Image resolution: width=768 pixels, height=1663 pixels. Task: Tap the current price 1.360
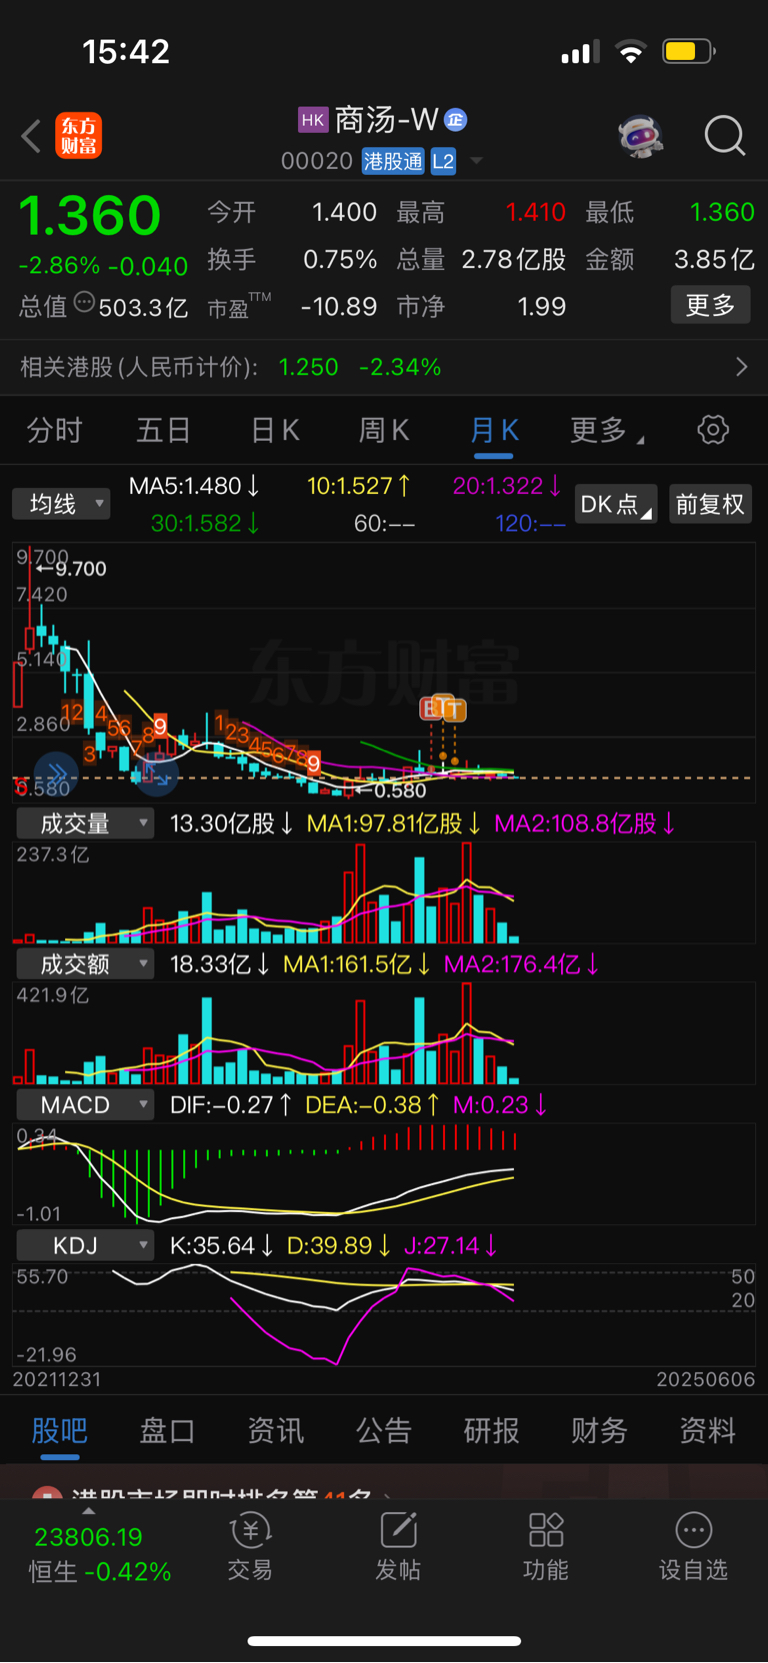[x=90, y=215]
